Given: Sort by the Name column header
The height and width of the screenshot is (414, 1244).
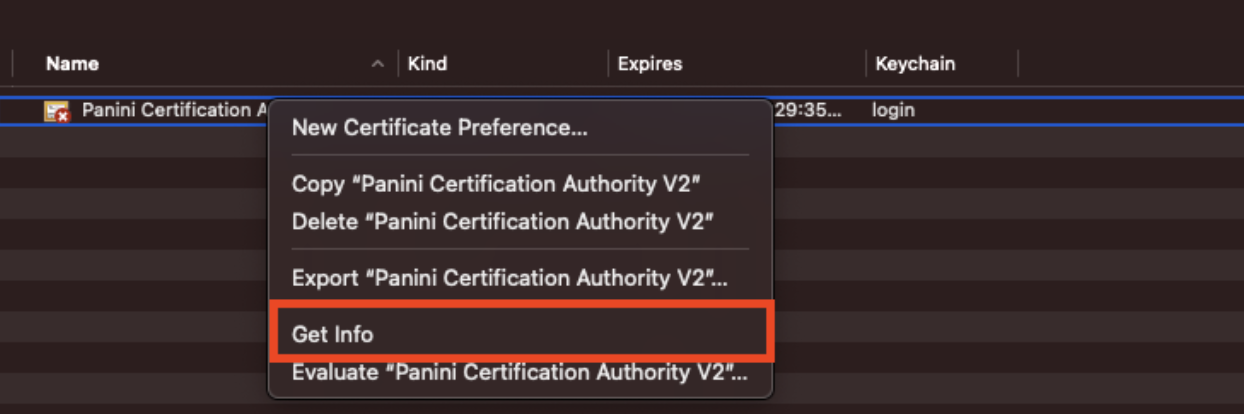Looking at the screenshot, I should click(73, 64).
